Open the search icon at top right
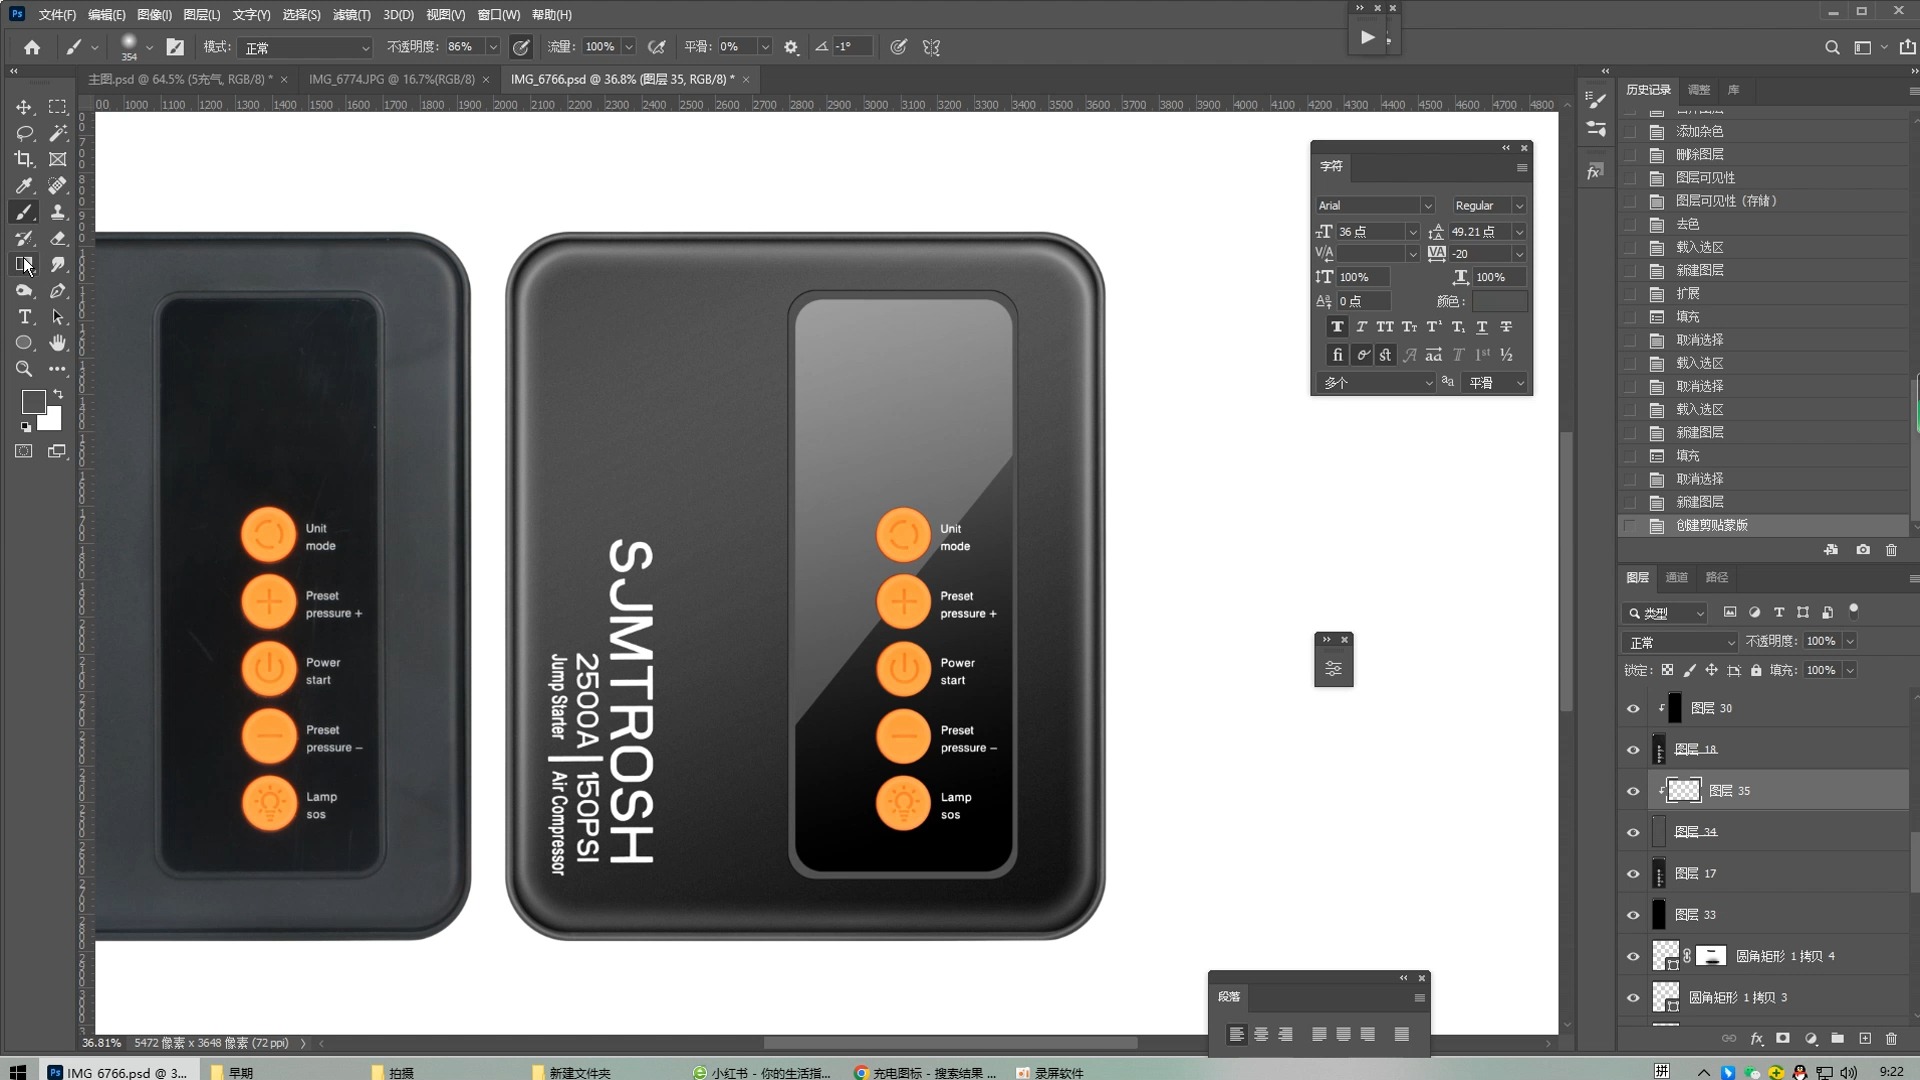This screenshot has width=1920, height=1080. tap(1832, 47)
